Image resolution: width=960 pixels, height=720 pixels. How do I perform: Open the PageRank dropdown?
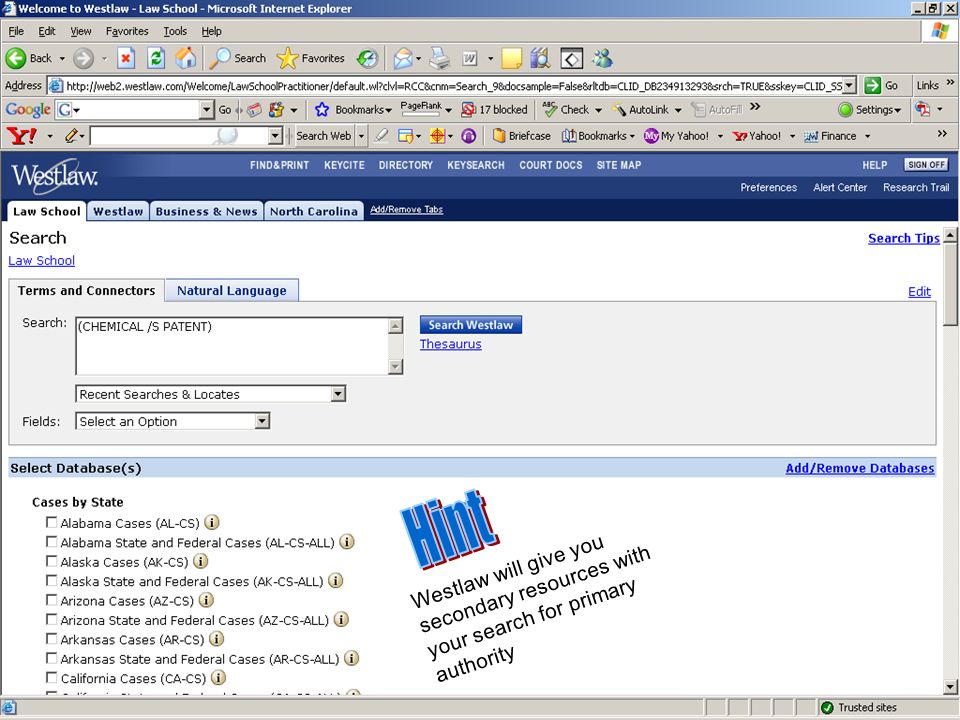pos(448,110)
